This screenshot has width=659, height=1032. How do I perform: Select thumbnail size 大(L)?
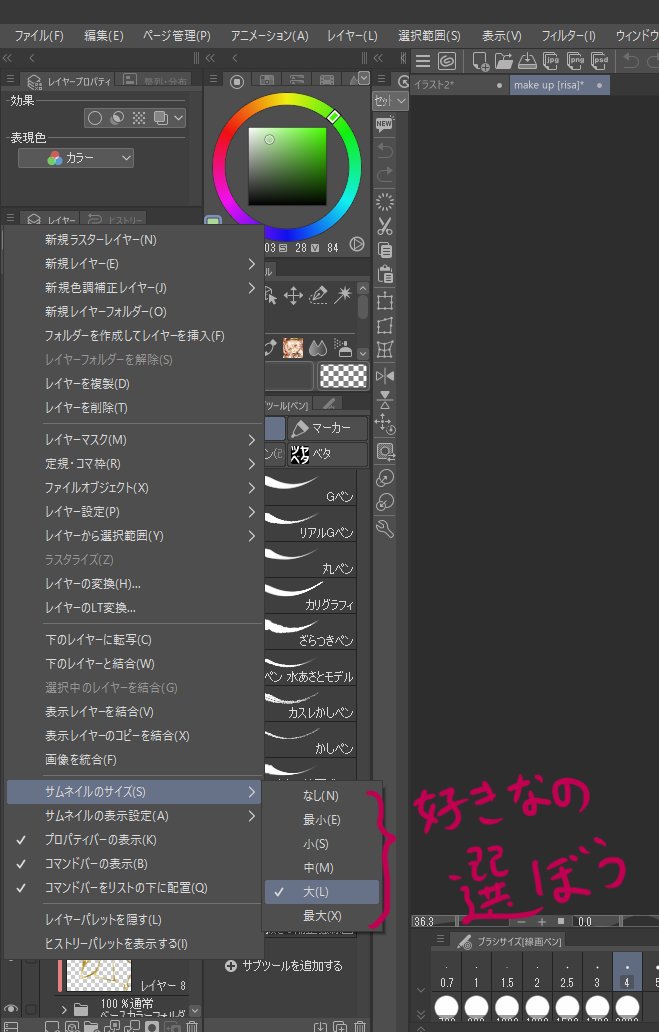click(x=322, y=892)
